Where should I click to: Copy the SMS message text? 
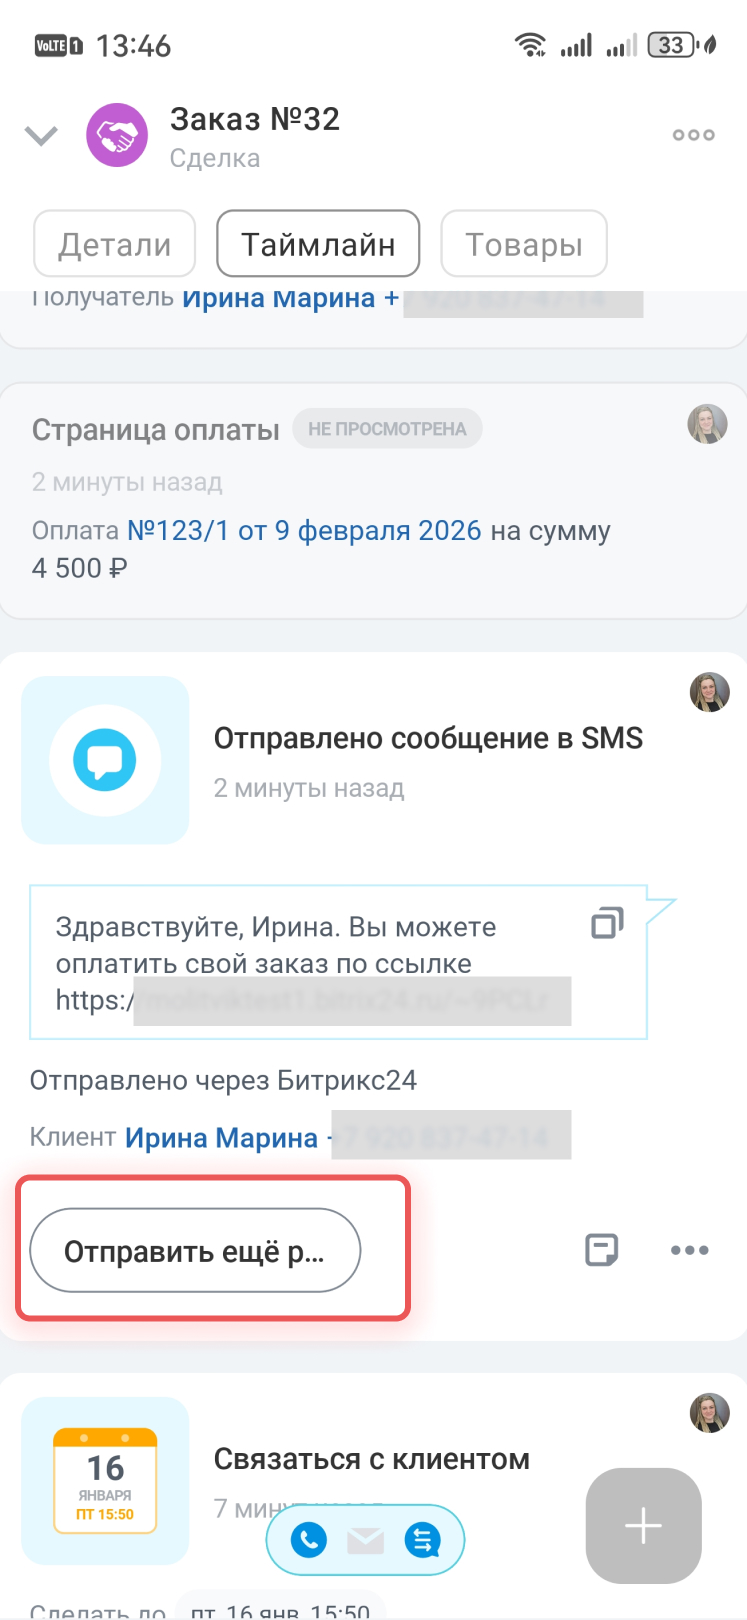click(606, 923)
